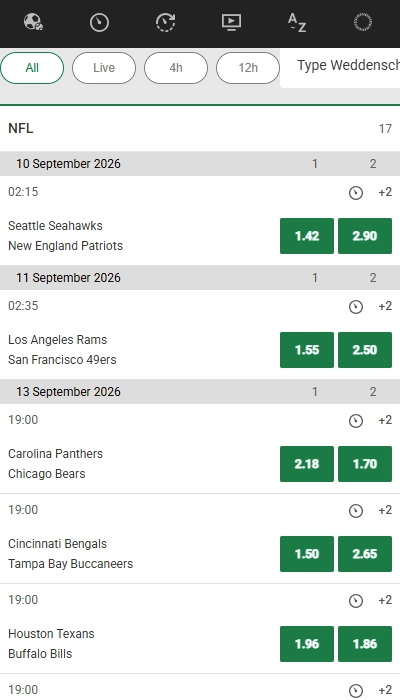This screenshot has width=400, height=700.
Task: Bet on Seattle Seahawks at 1.42
Action: 307,236
